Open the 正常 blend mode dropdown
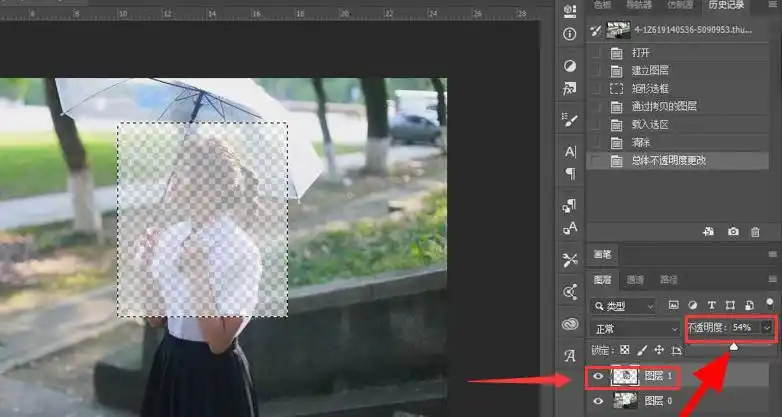782x417 pixels. pyautogui.click(x=635, y=328)
